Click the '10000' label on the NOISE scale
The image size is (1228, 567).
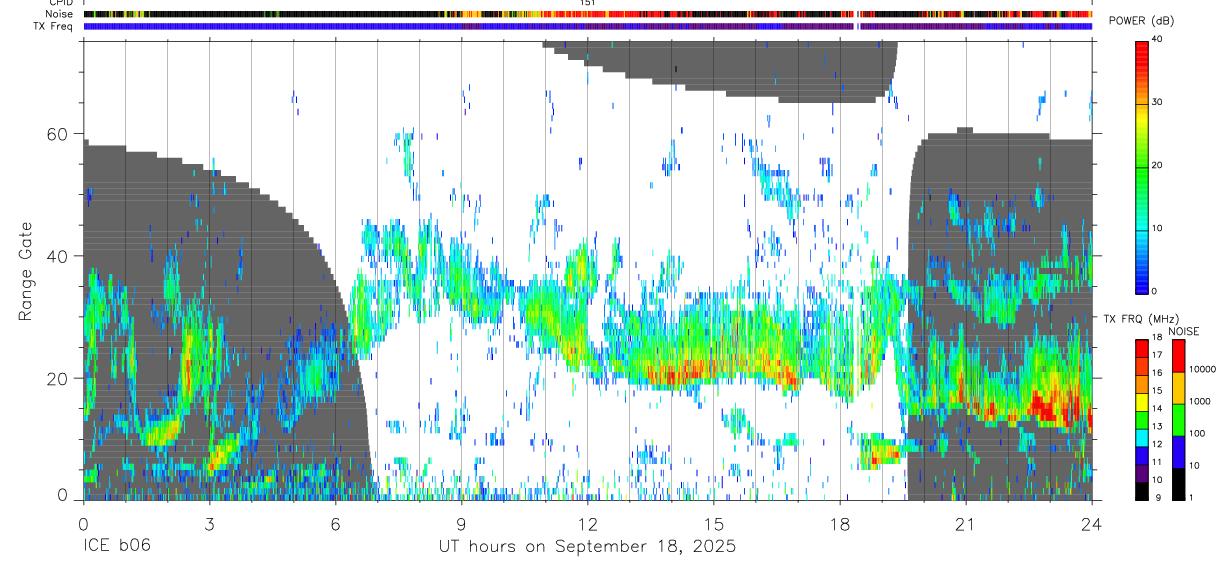pos(1201,369)
